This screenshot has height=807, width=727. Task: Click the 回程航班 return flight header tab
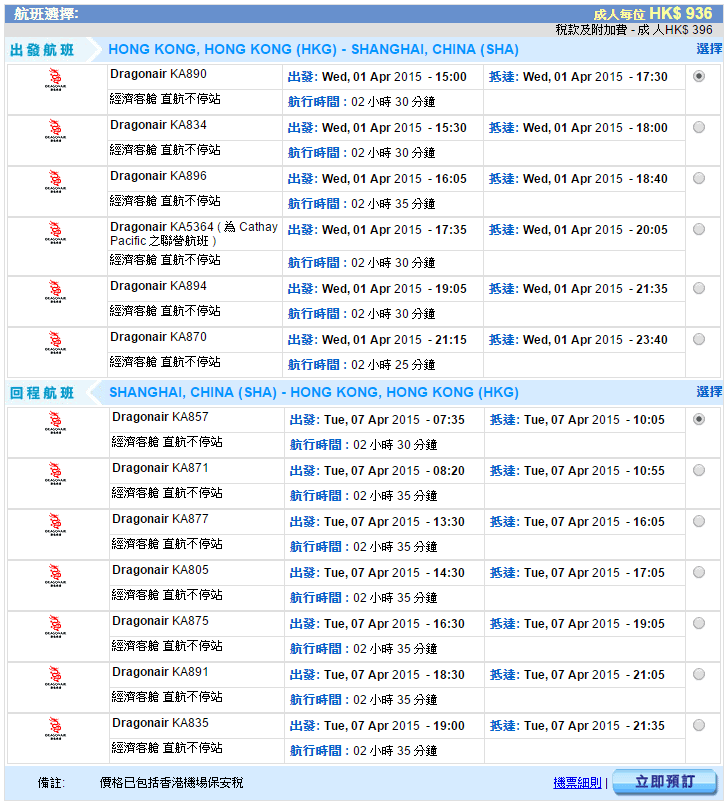(43, 393)
